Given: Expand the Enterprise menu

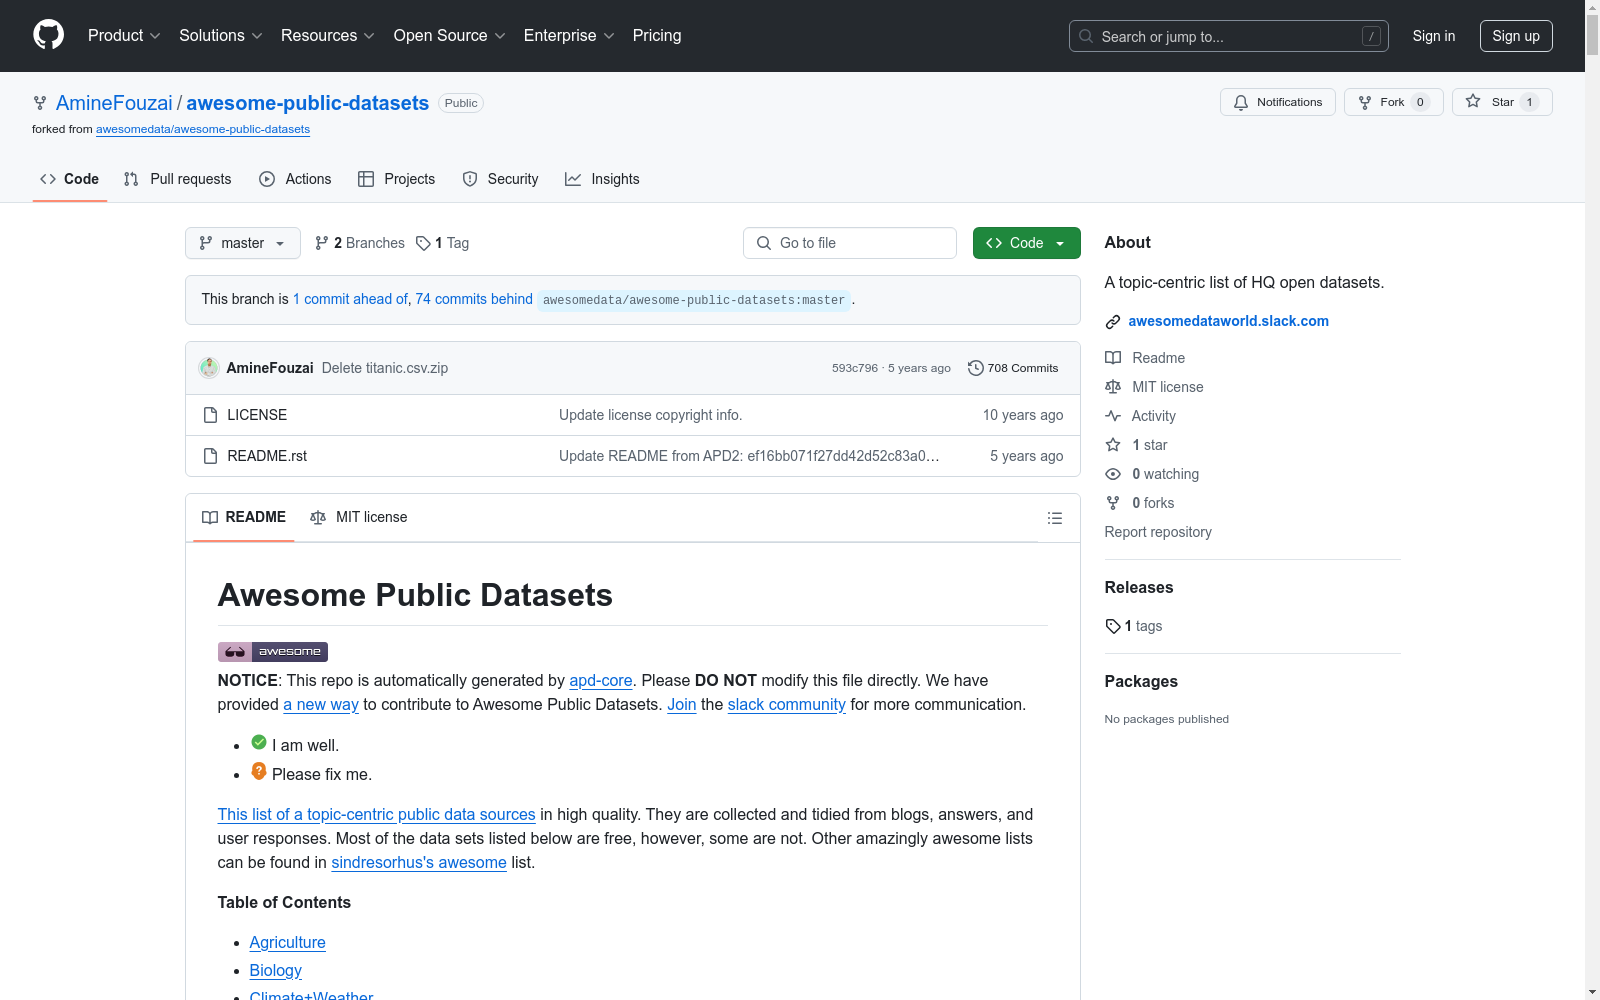Looking at the screenshot, I should coord(569,35).
